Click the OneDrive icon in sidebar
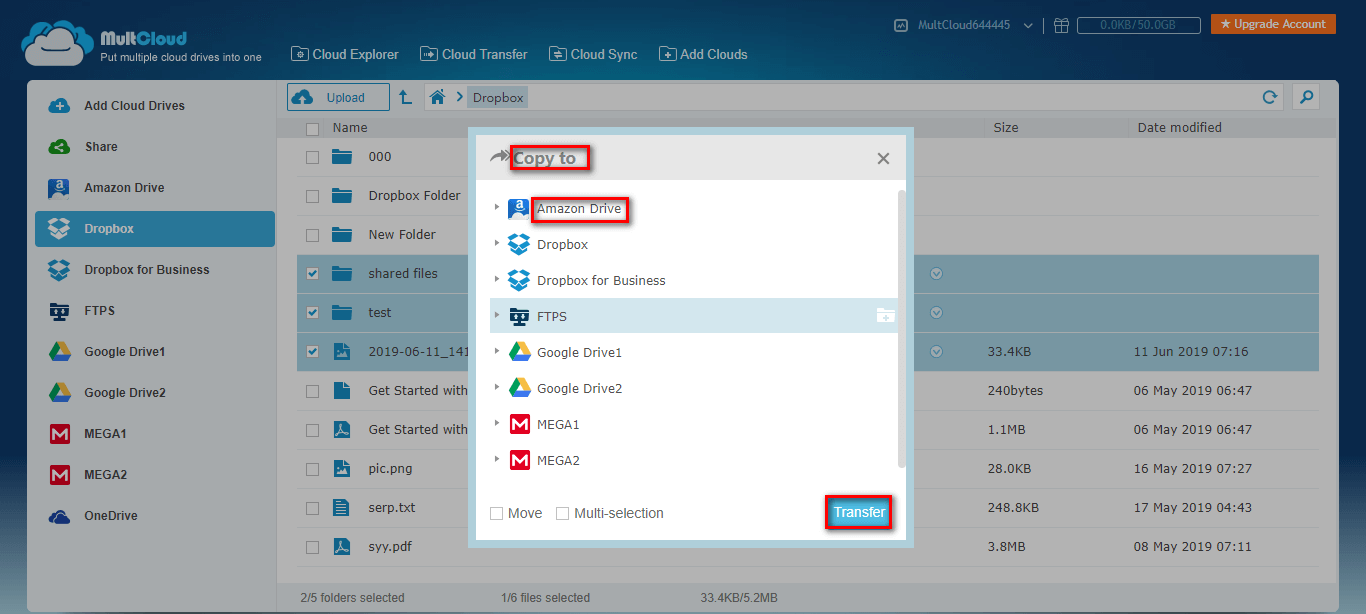1366x614 pixels. tap(59, 516)
